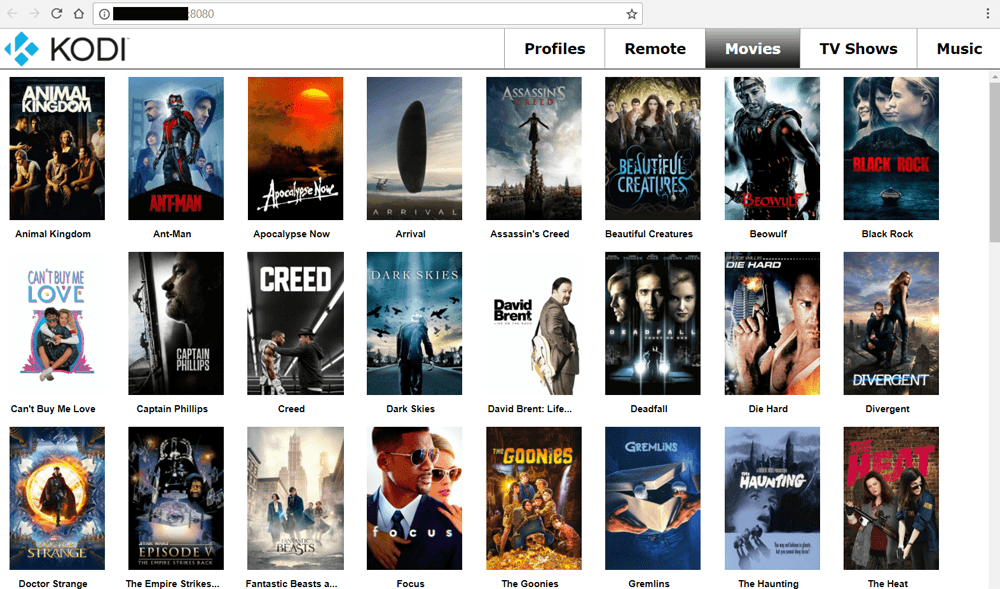
Task: Click the browser back arrow
Action: (11, 13)
